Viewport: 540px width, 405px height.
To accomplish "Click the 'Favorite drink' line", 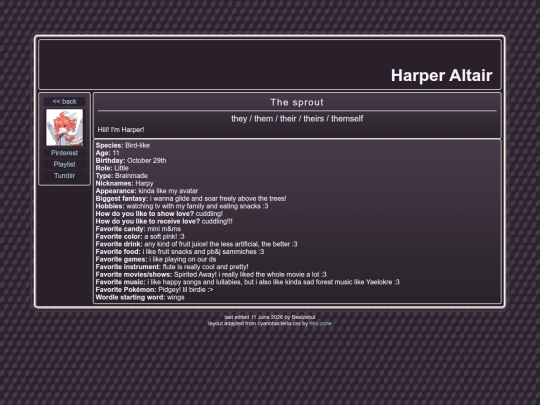I will click(x=196, y=244).
